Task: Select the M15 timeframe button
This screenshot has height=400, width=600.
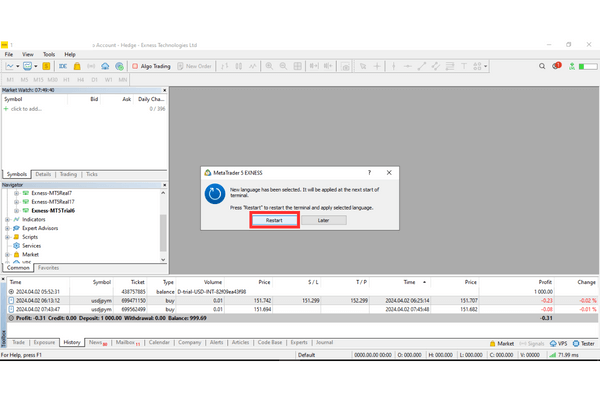Action: click(38, 78)
